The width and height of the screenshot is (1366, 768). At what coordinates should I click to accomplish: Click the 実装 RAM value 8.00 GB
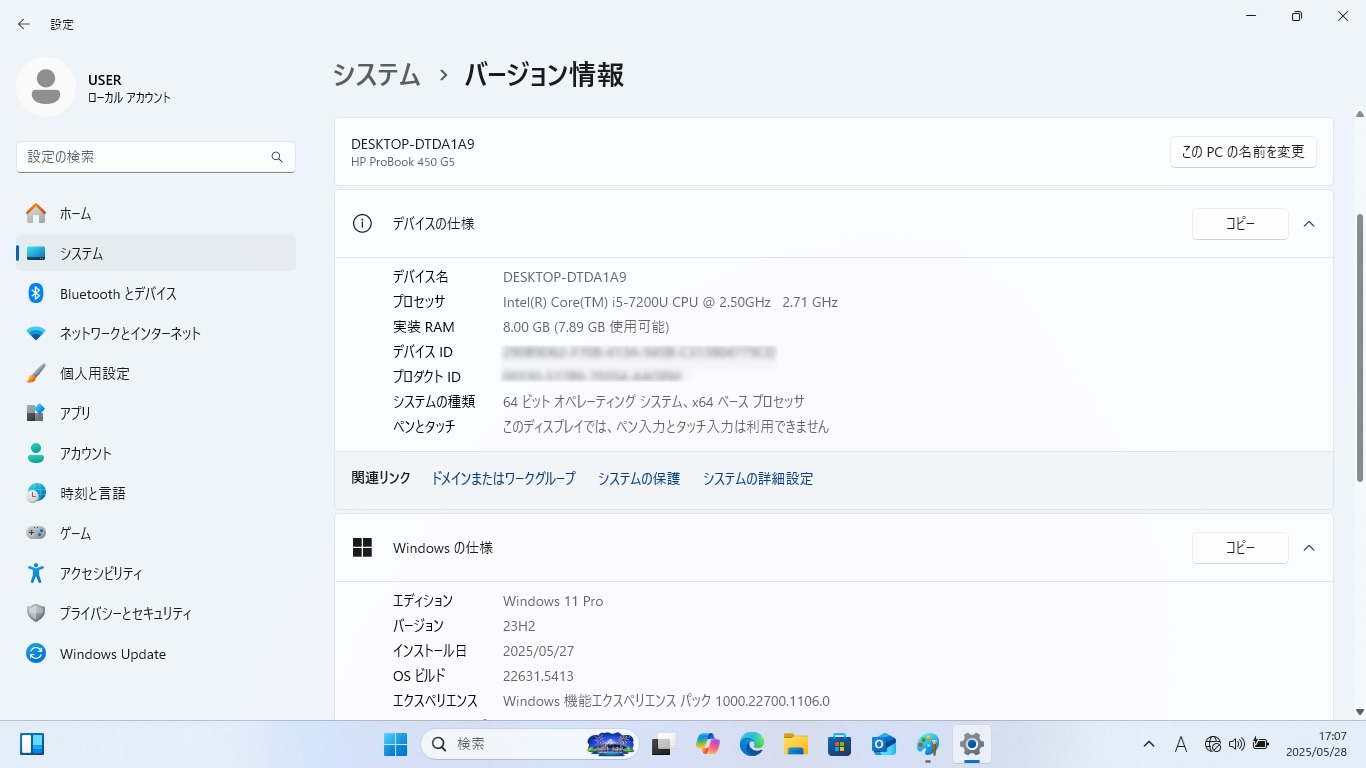(586, 327)
